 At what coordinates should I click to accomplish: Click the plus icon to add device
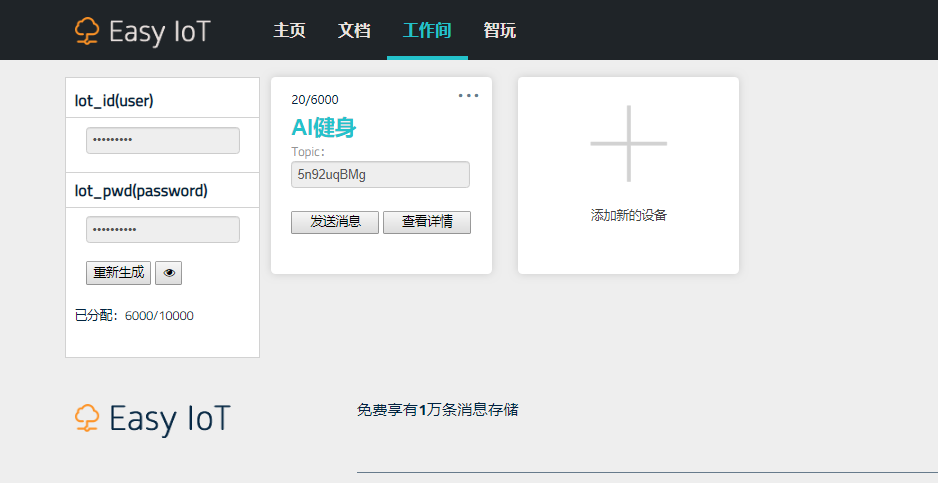point(629,144)
